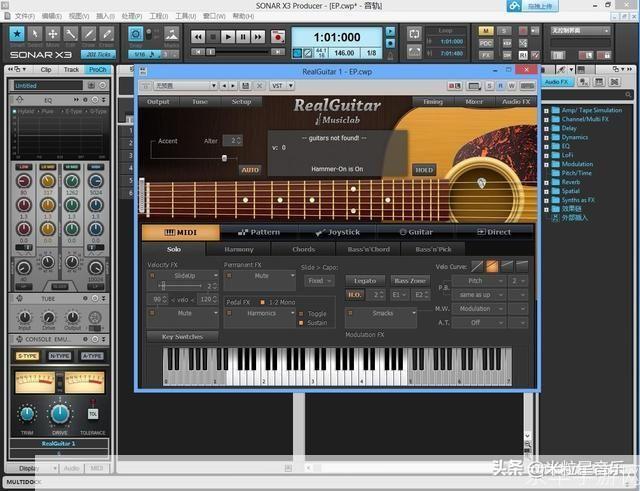Click the SlideUp velocity slider
The image size is (640, 491).
pyautogui.click(x=180, y=286)
